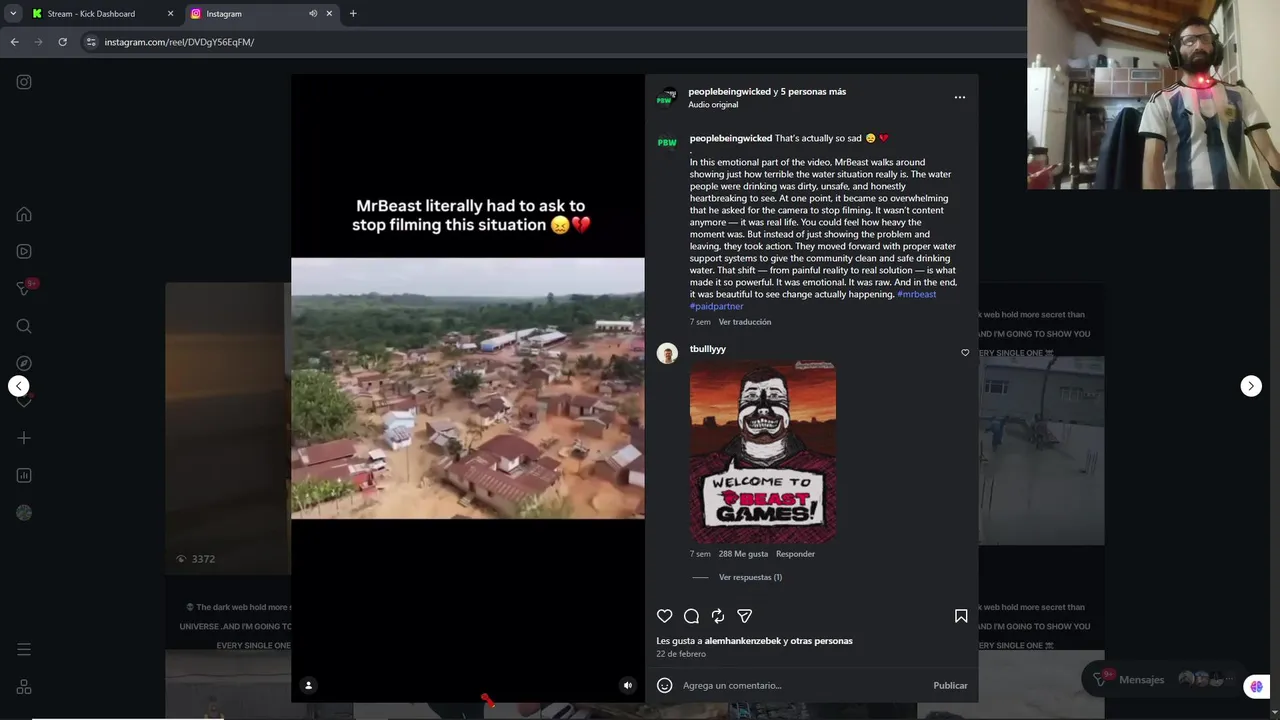Mute the Instagram tab audio icon
The width and height of the screenshot is (1280, 720).
pyautogui.click(x=313, y=14)
